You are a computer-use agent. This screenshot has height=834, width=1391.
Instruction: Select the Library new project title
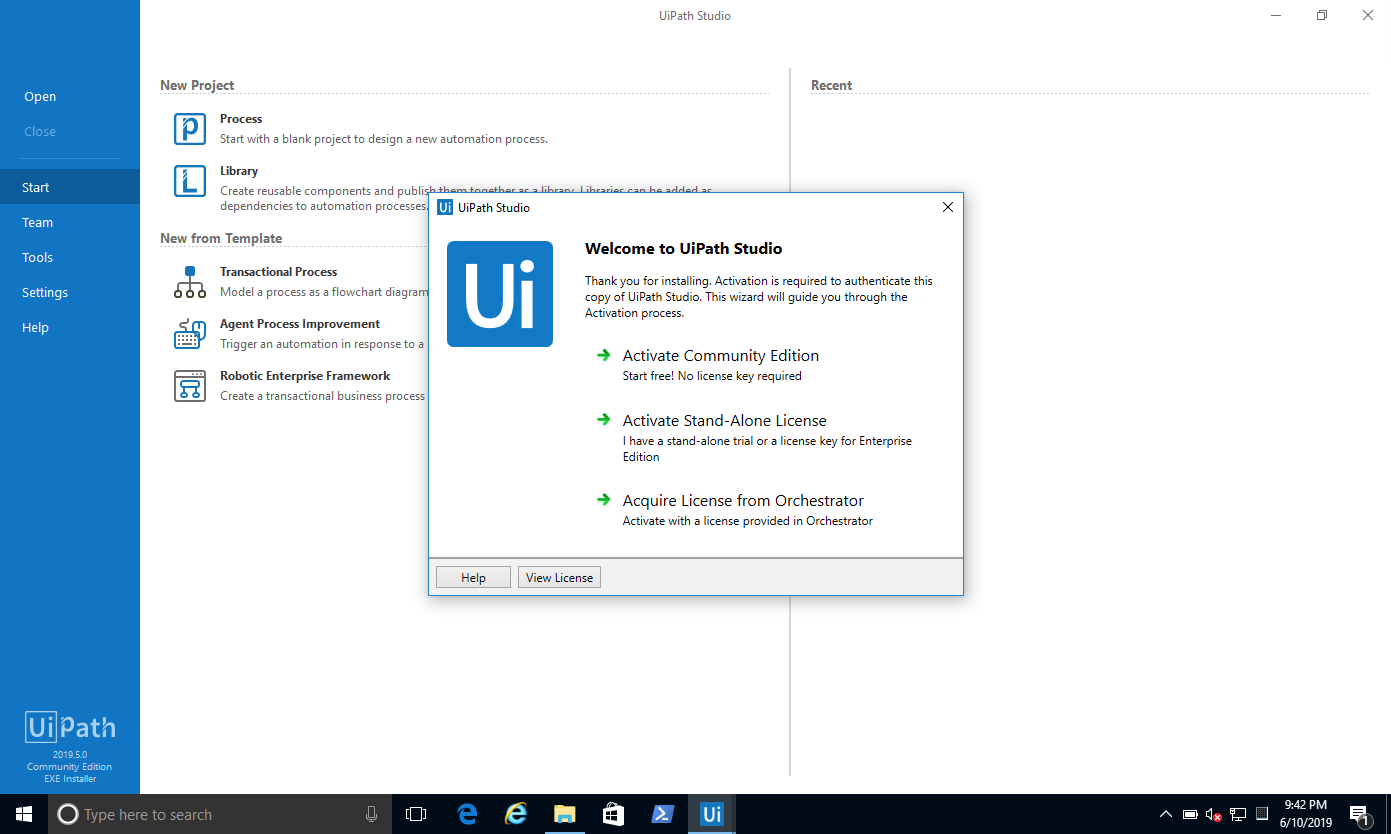[239, 171]
